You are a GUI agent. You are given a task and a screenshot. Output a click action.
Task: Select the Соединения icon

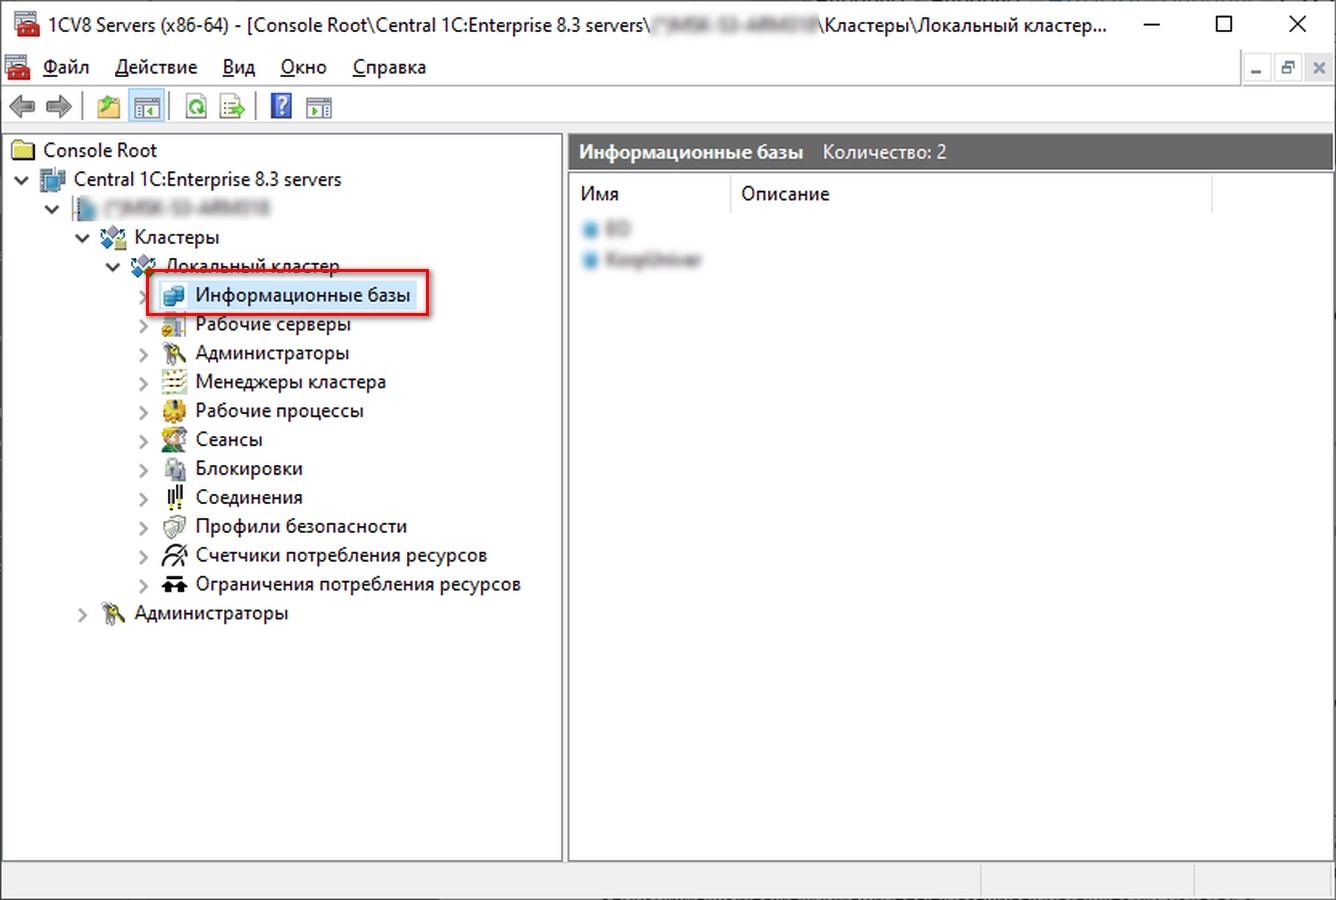tap(174, 498)
